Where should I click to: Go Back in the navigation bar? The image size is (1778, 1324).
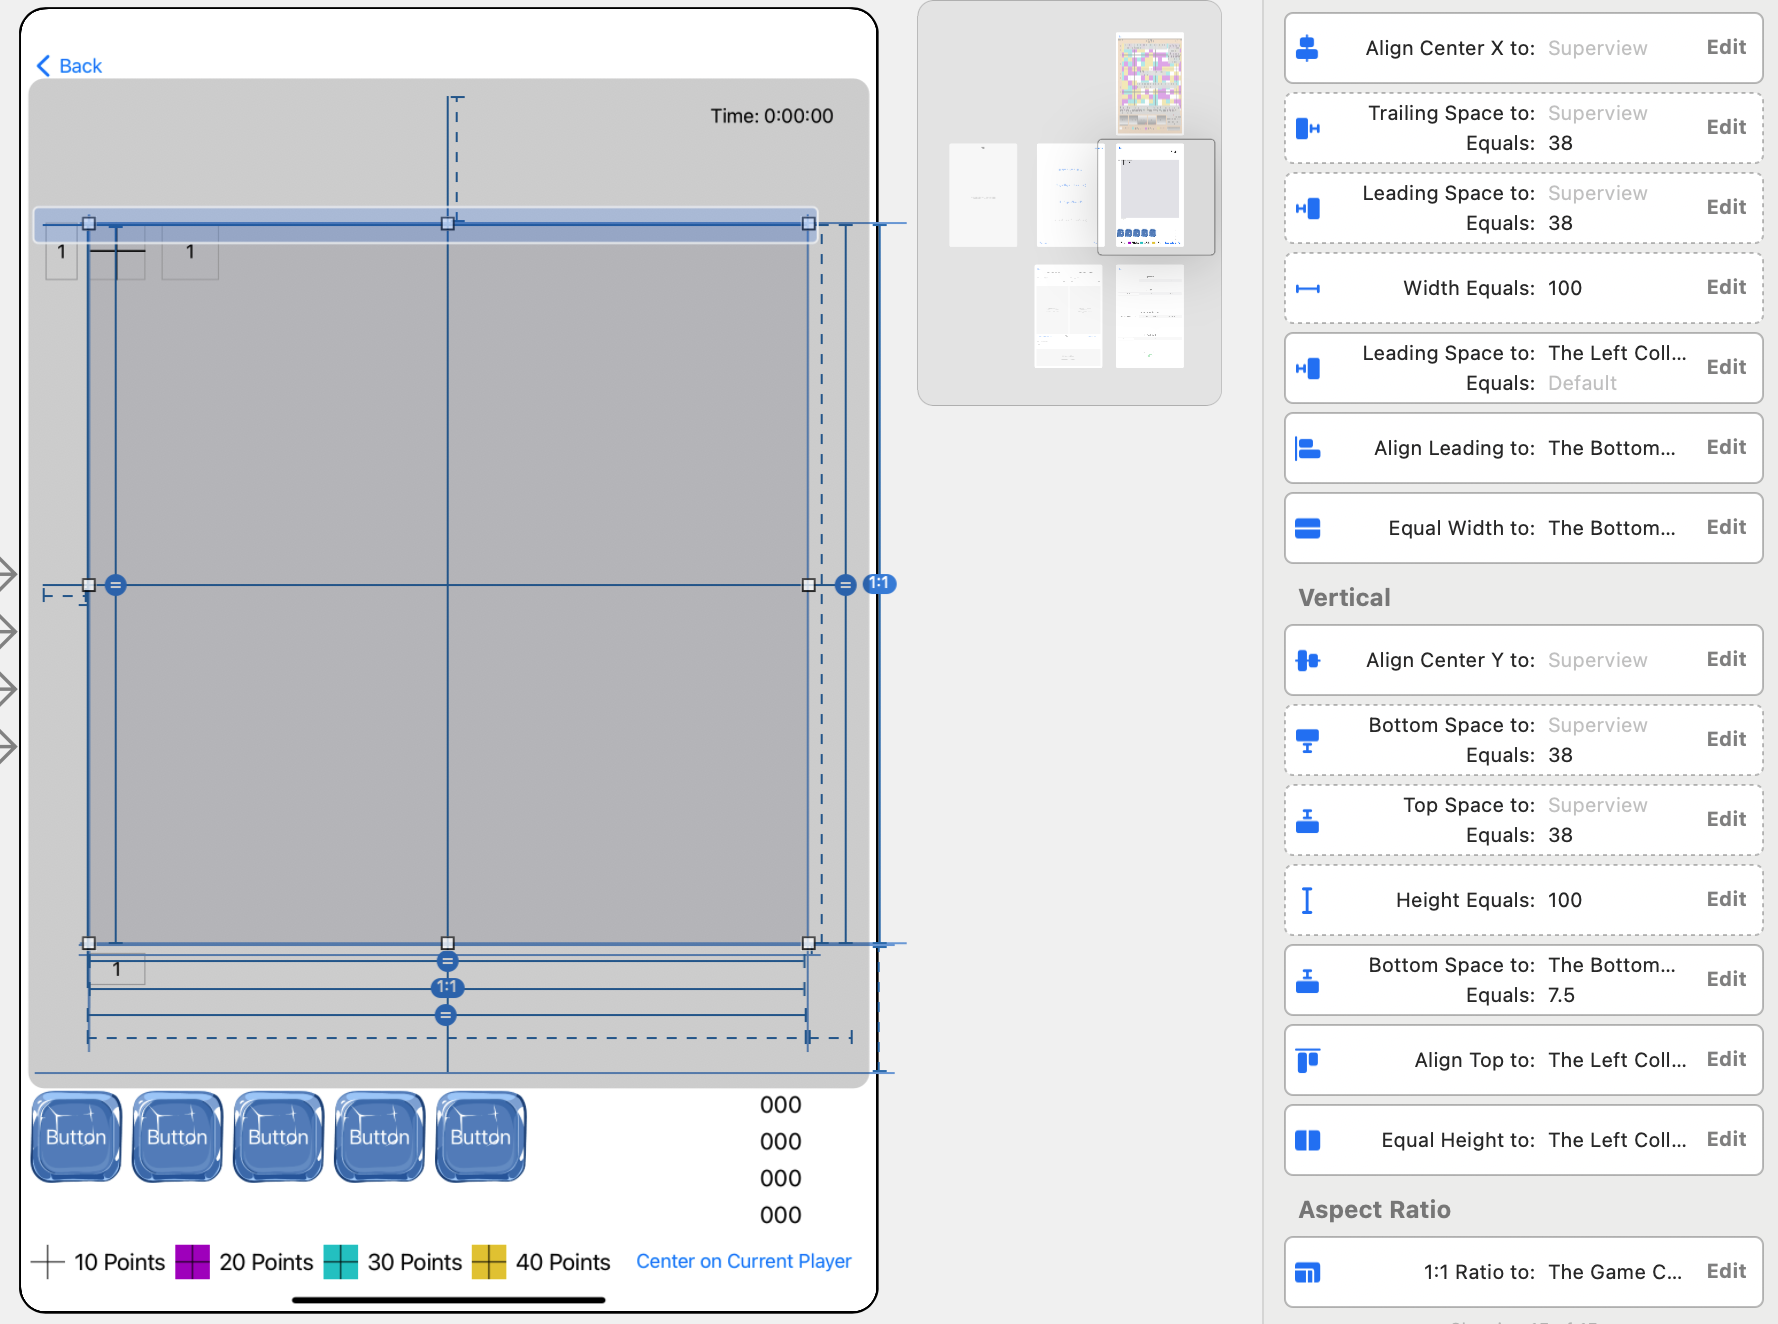coord(70,66)
